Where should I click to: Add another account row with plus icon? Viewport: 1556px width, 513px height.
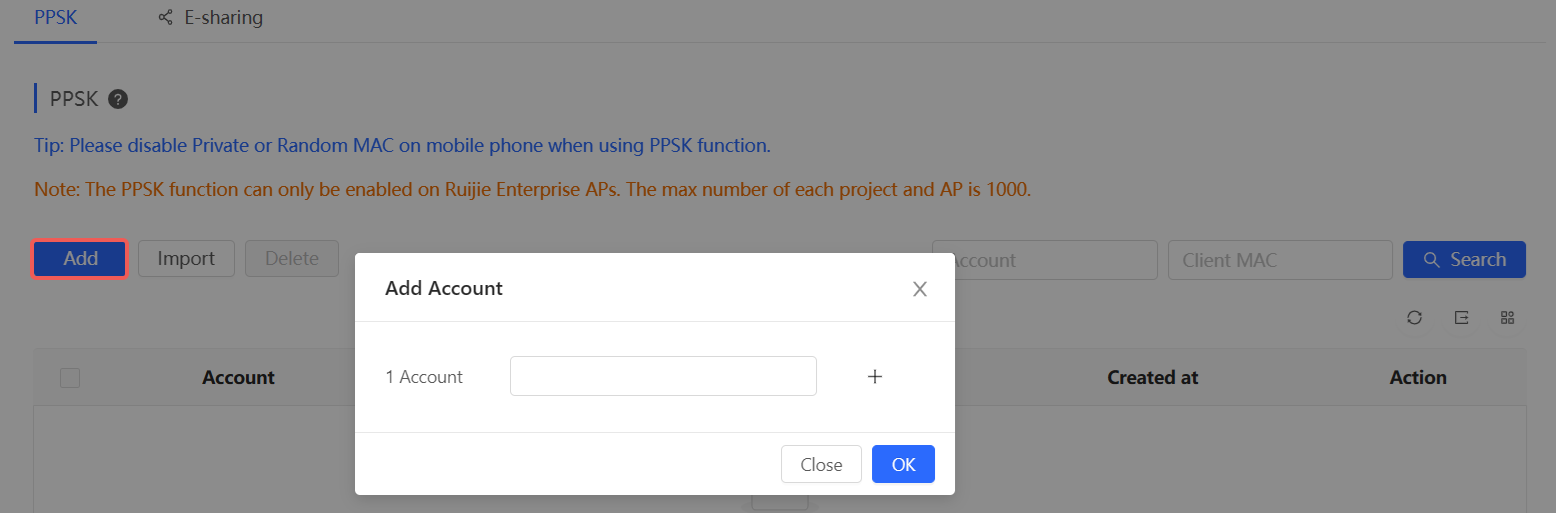pyautogui.click(x=875, y=377)
